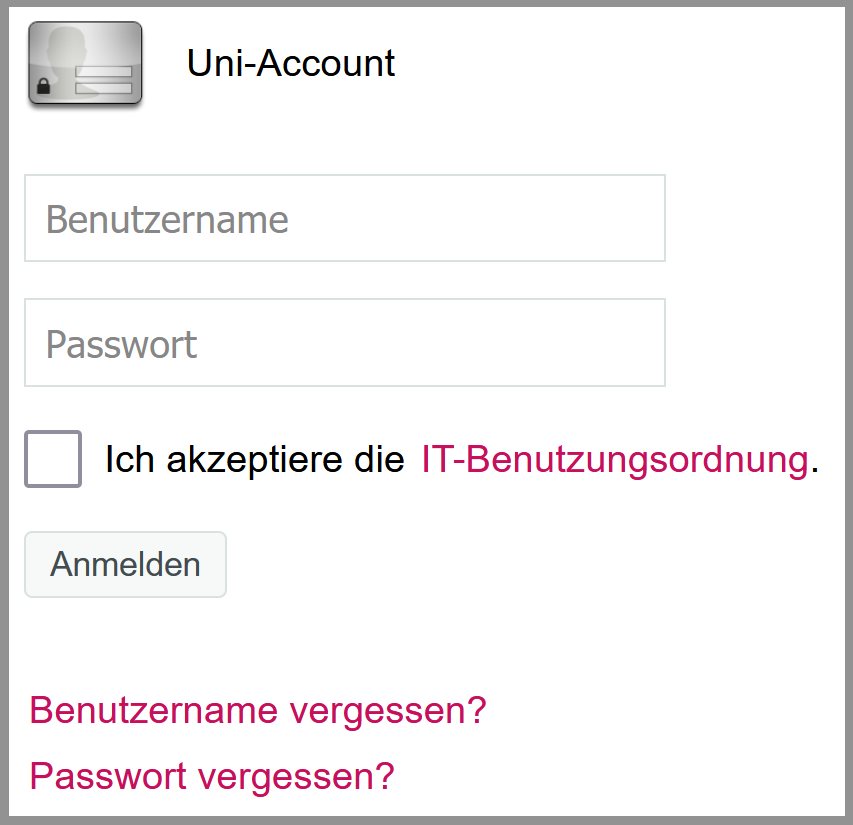Toggle the checkbox via the "Ich akzeptiere die" label

(x=255, y=460)
